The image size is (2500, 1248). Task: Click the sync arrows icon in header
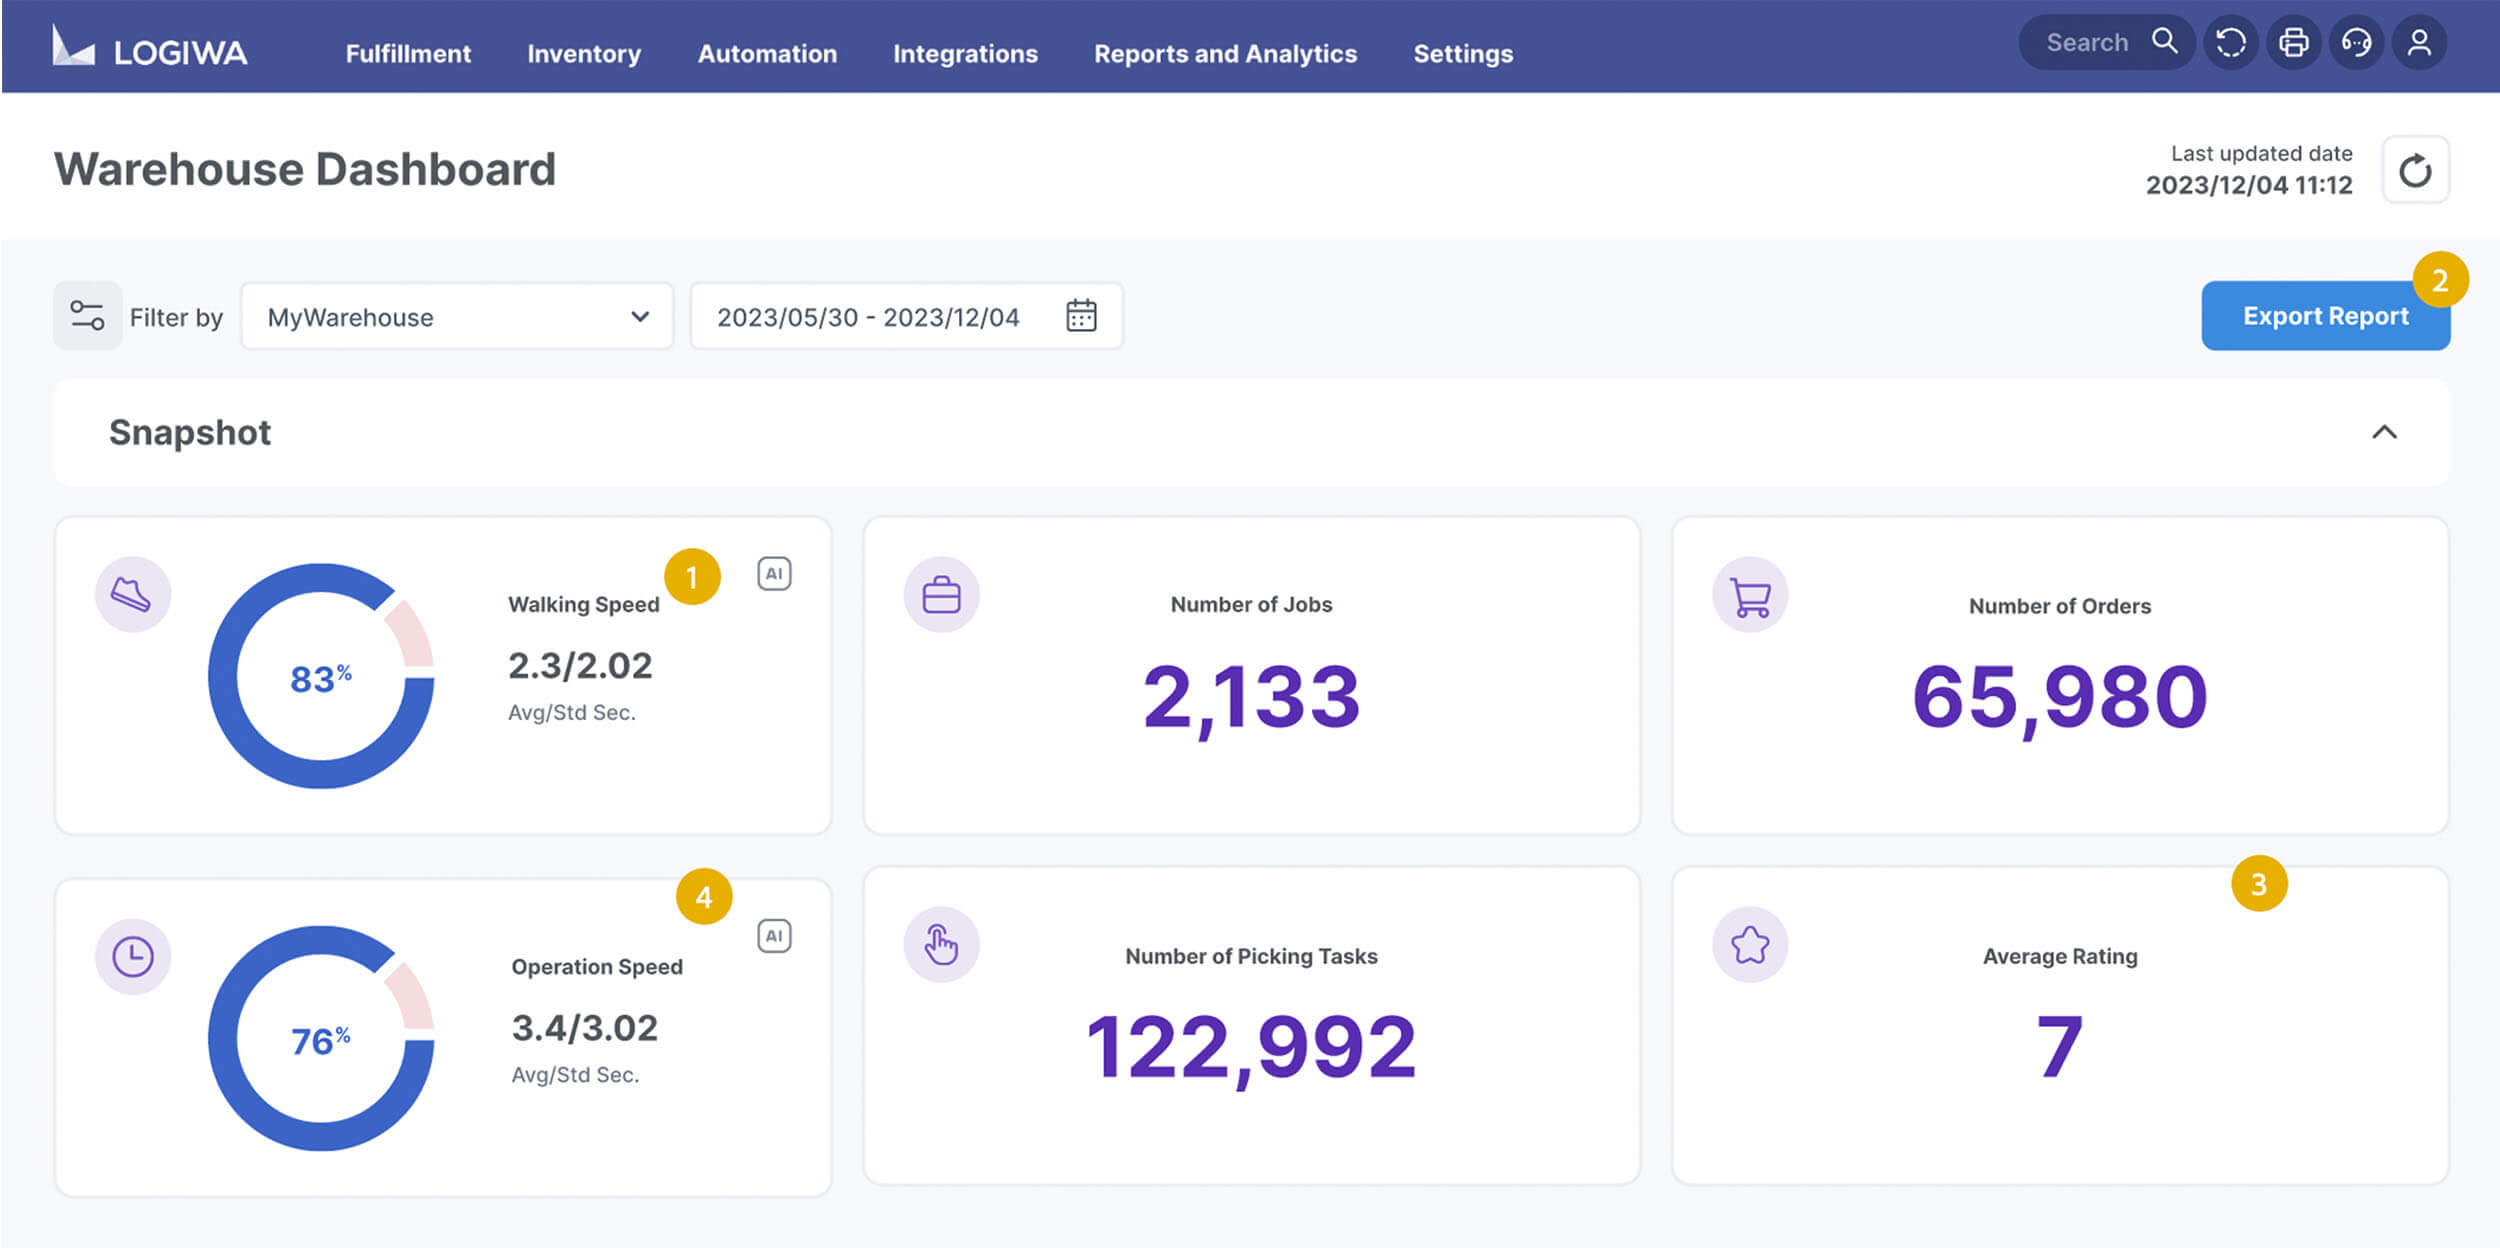tap(2231, 43)
